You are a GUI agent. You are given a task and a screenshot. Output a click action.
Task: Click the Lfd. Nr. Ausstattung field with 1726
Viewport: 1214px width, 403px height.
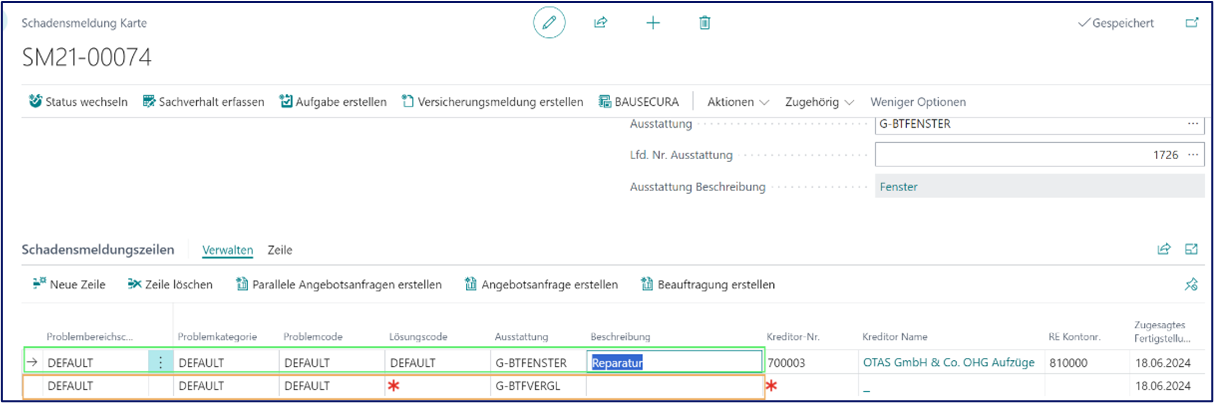(x=1039, y=155)
